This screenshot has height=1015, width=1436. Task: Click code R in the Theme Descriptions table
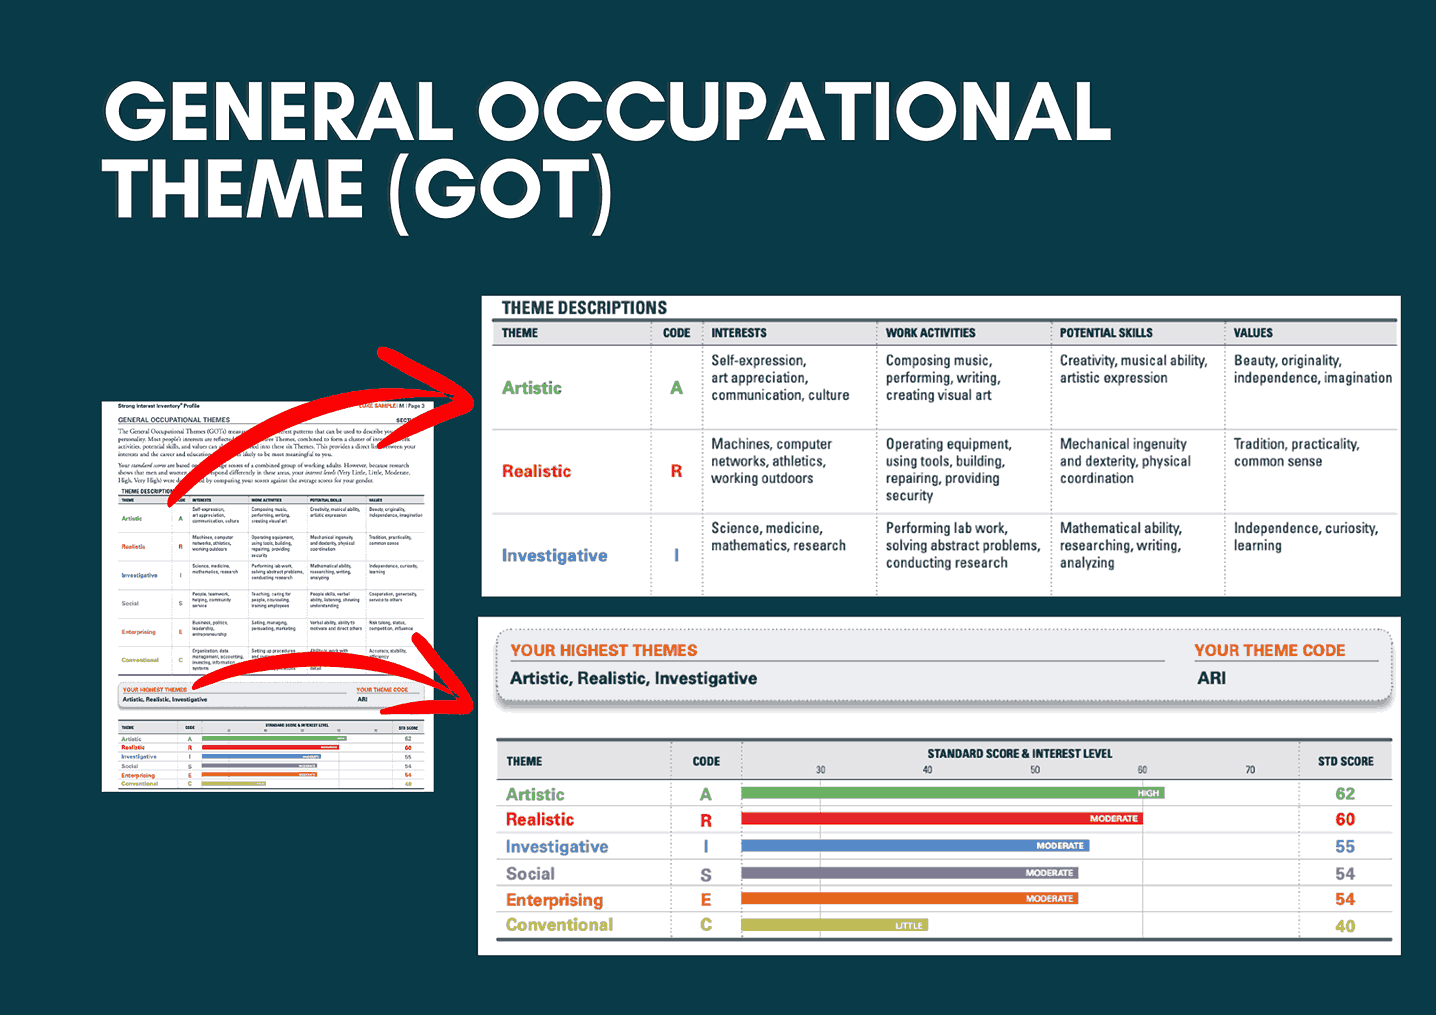[677, 471]
